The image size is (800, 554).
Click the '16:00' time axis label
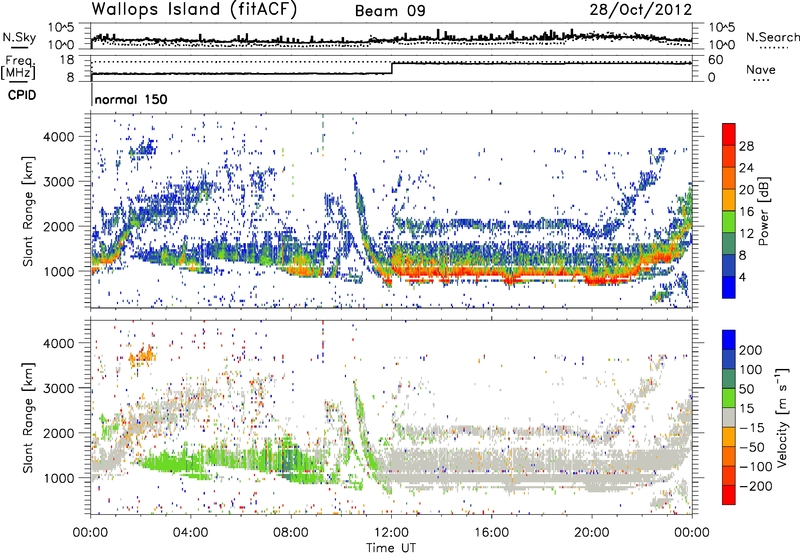[x=492, y=532]
